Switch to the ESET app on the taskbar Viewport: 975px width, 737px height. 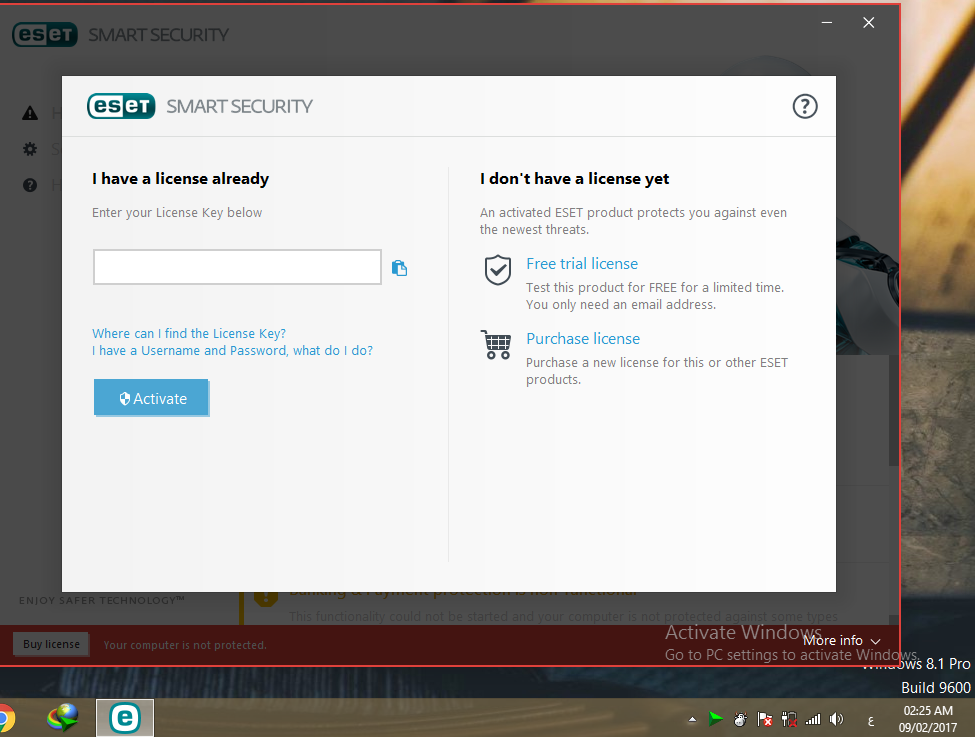coord(124,718)
